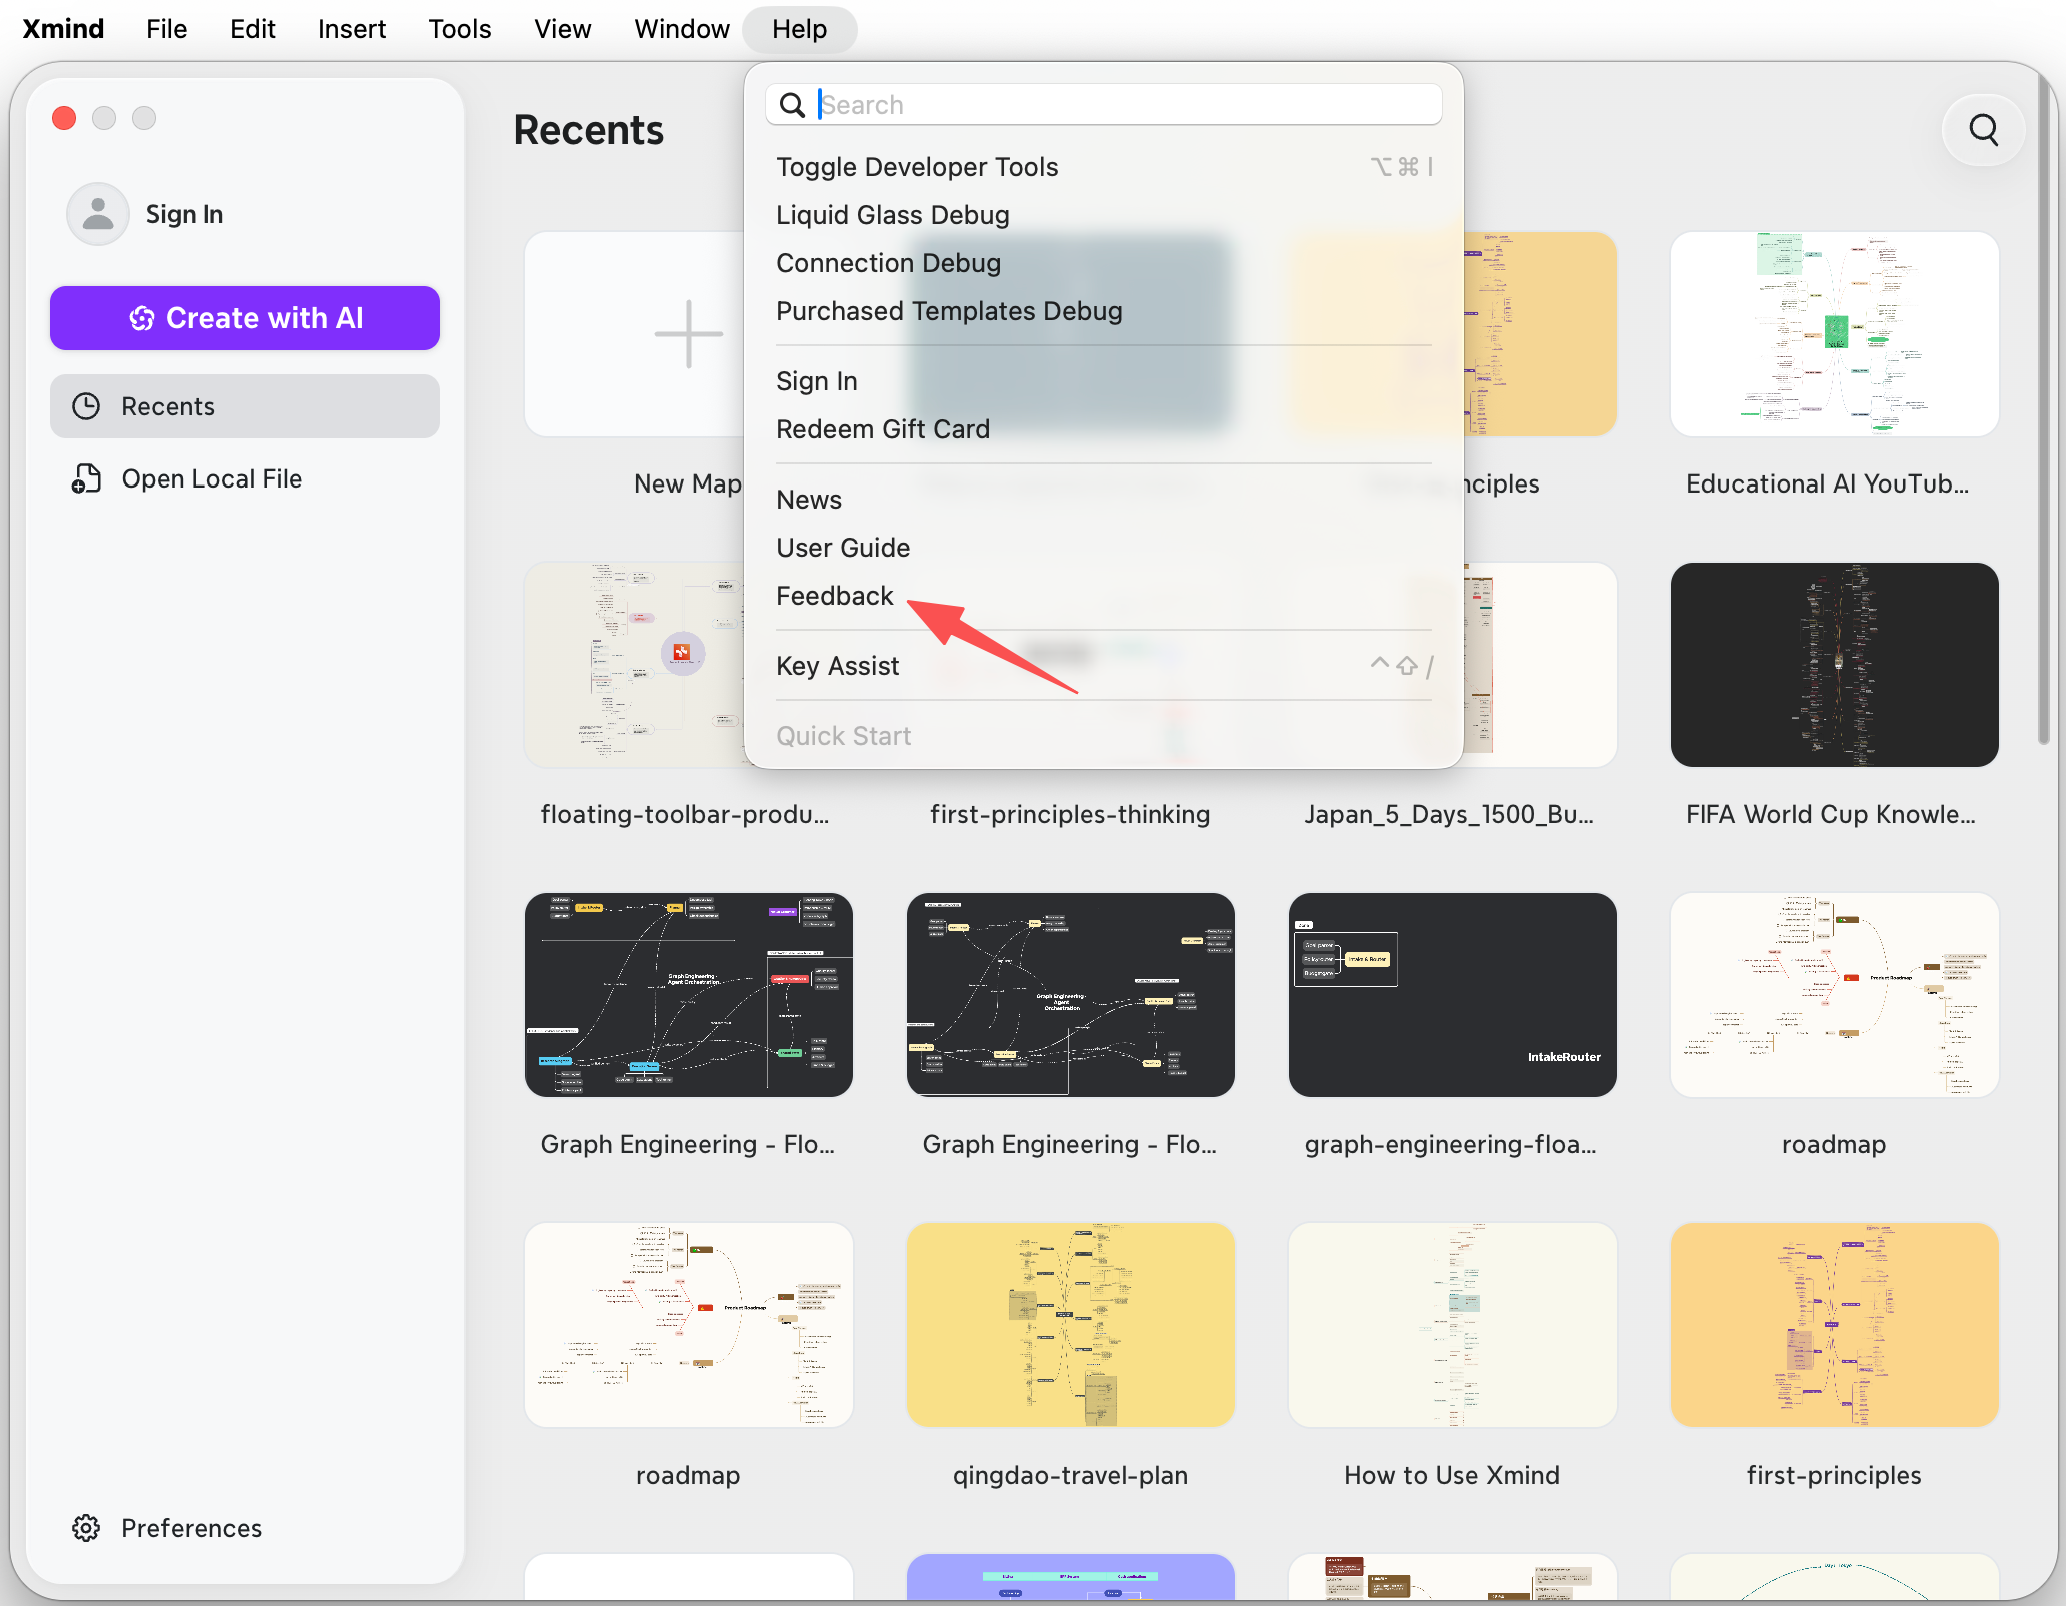The image size is (2066, 1606).
Task: Click the New Map label
Action: point(688,484)
